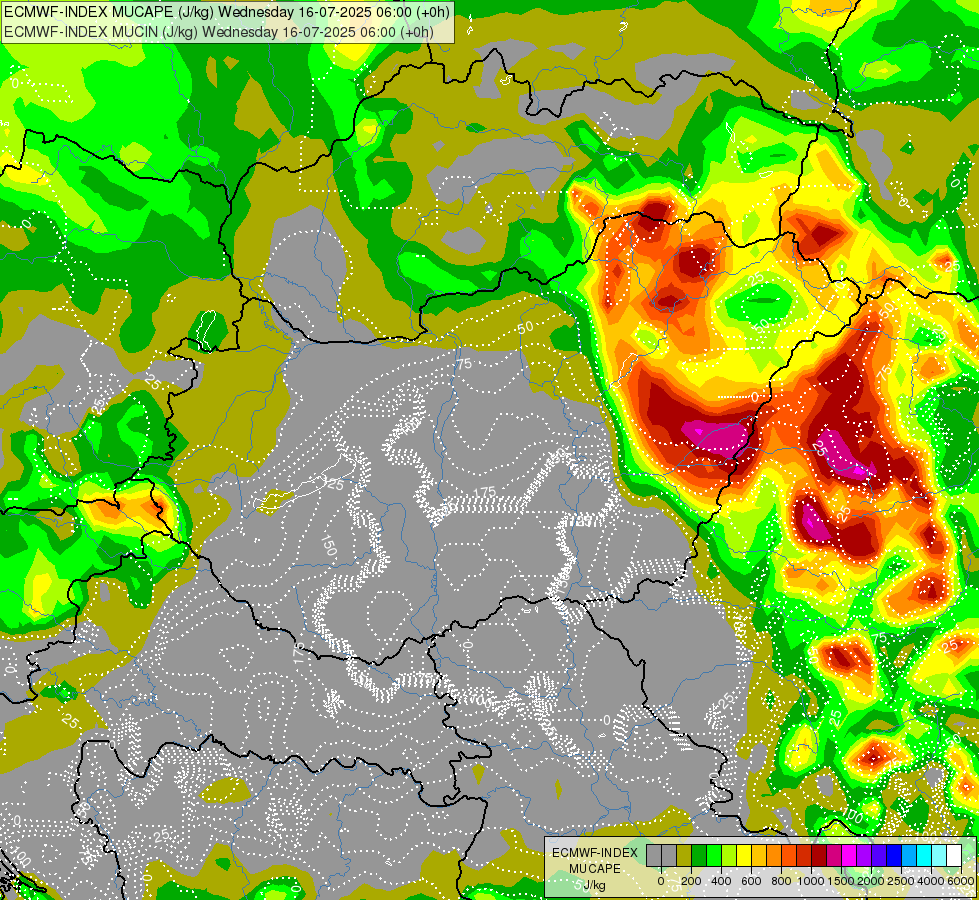Image resolution: width=979 pixels, height=900 pixels.
Task: Click the legend value 2500
Action: coord(901,881)
